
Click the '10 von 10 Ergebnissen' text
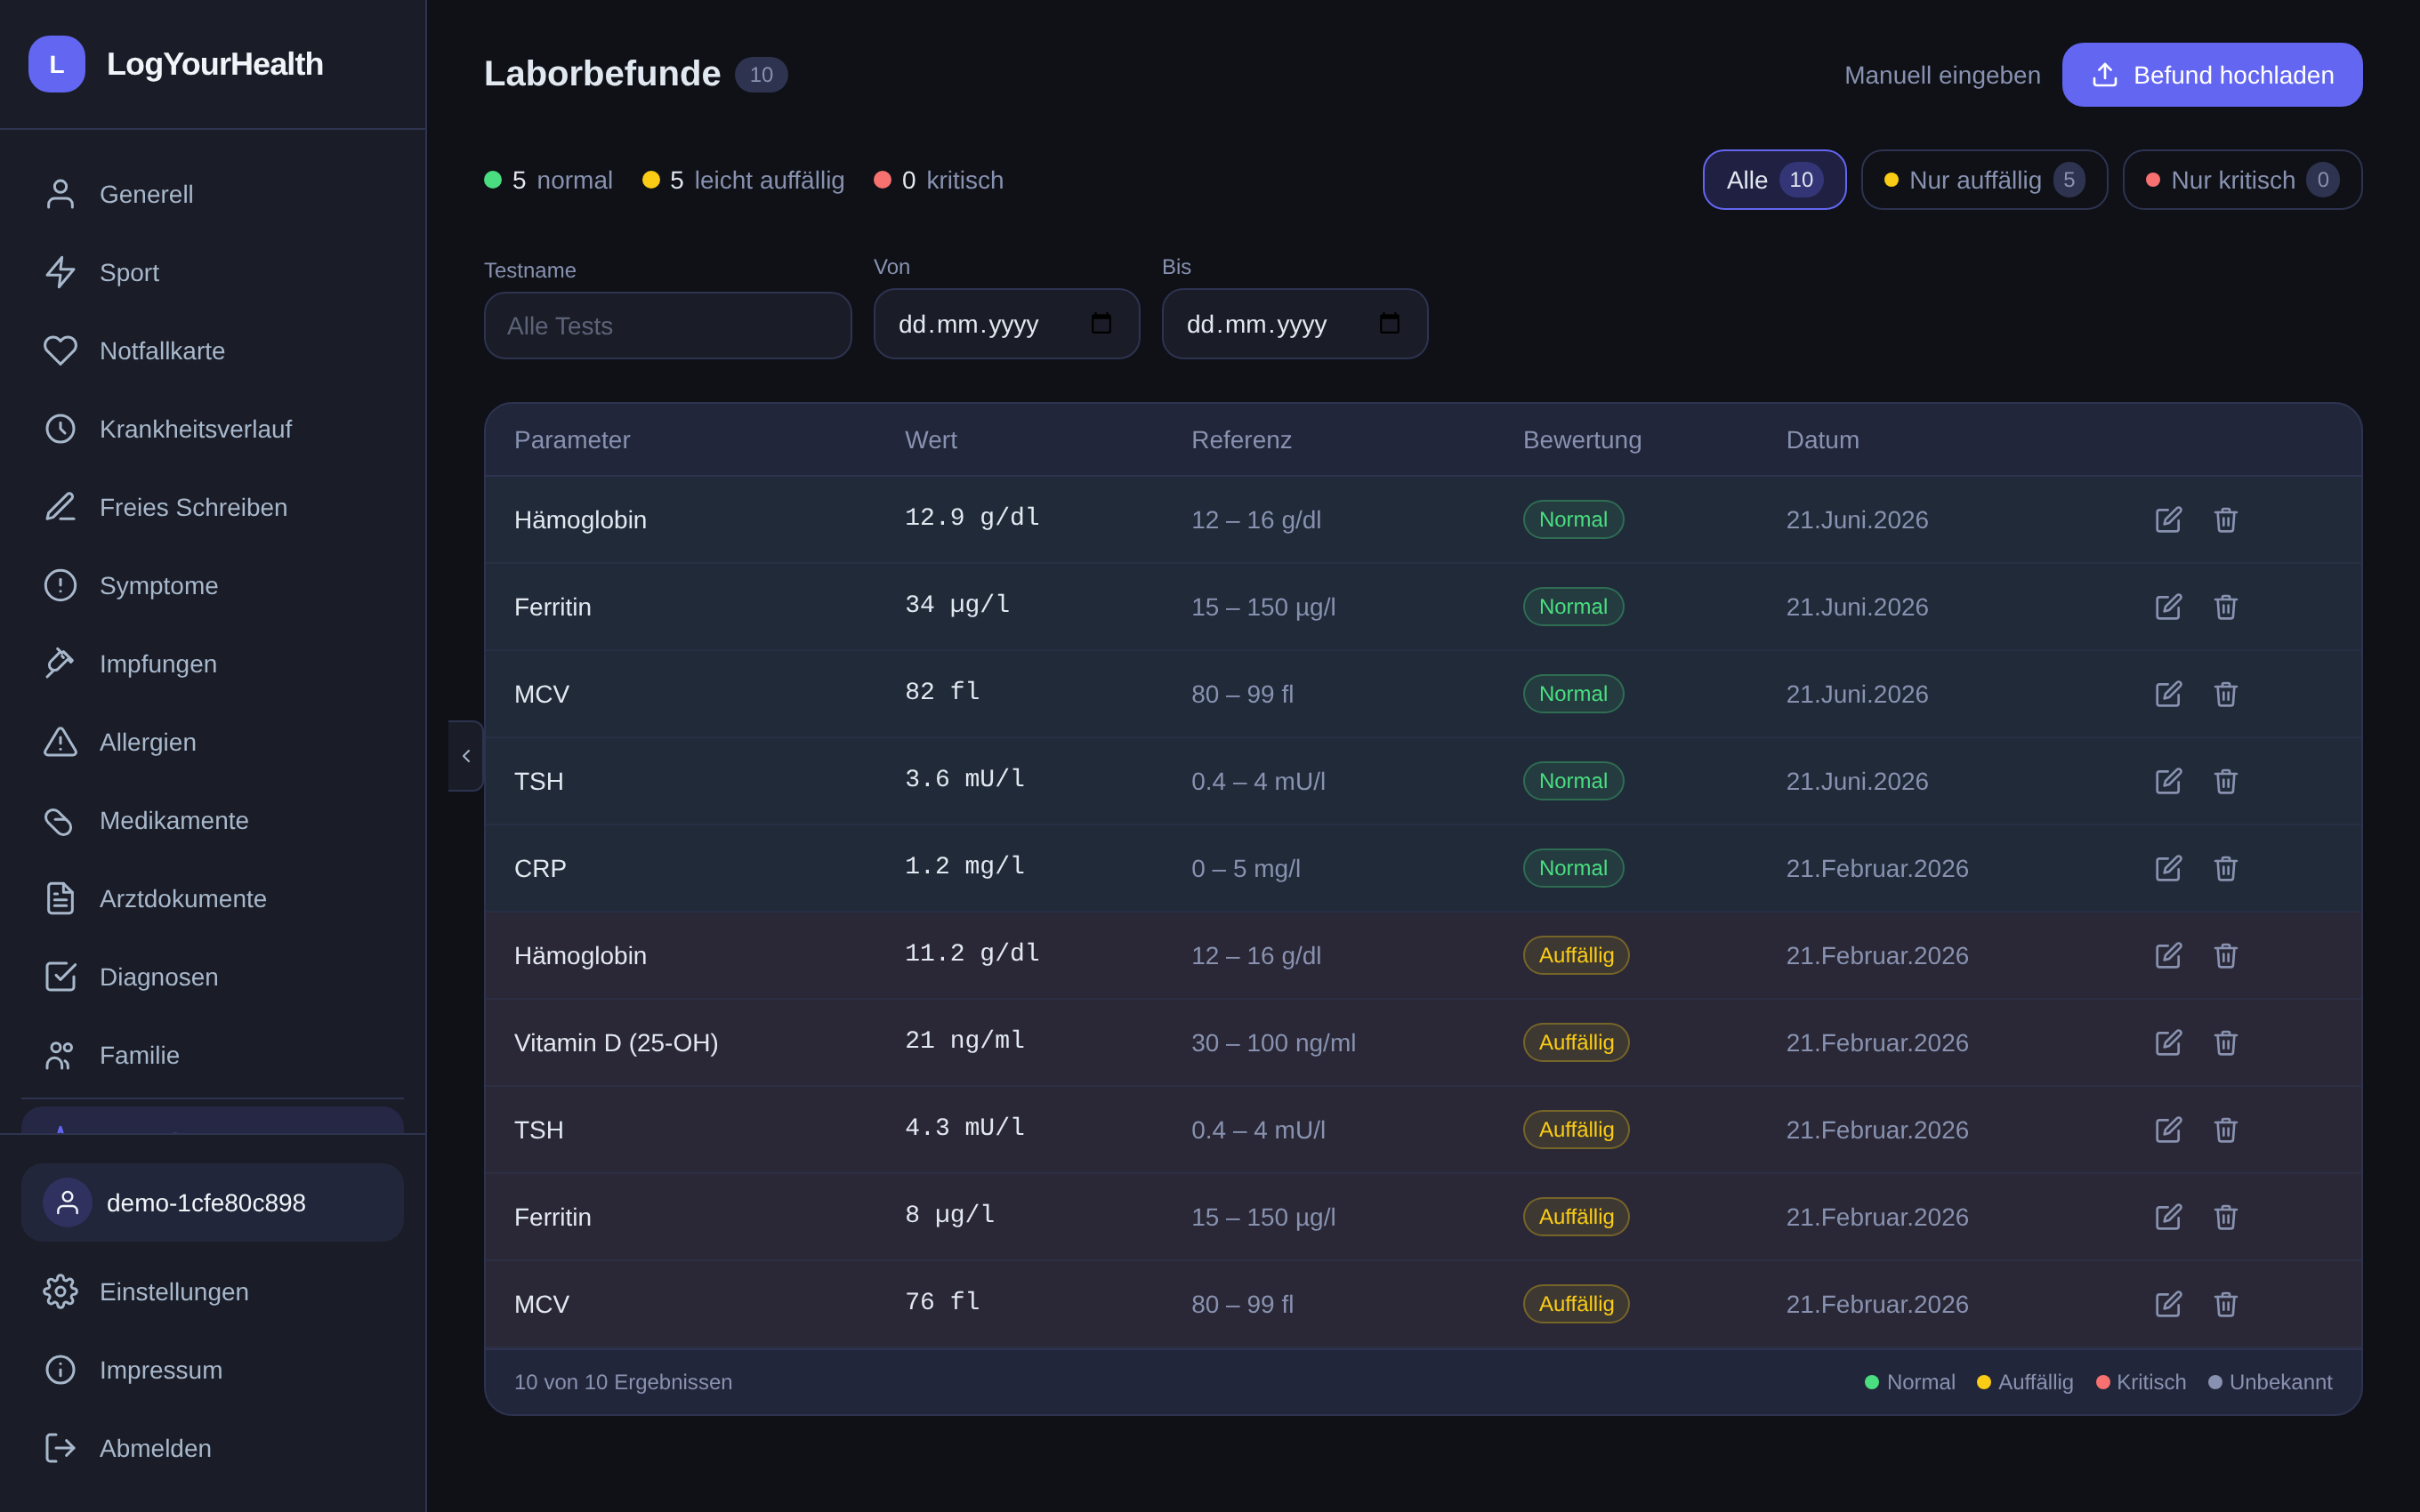623,1381
